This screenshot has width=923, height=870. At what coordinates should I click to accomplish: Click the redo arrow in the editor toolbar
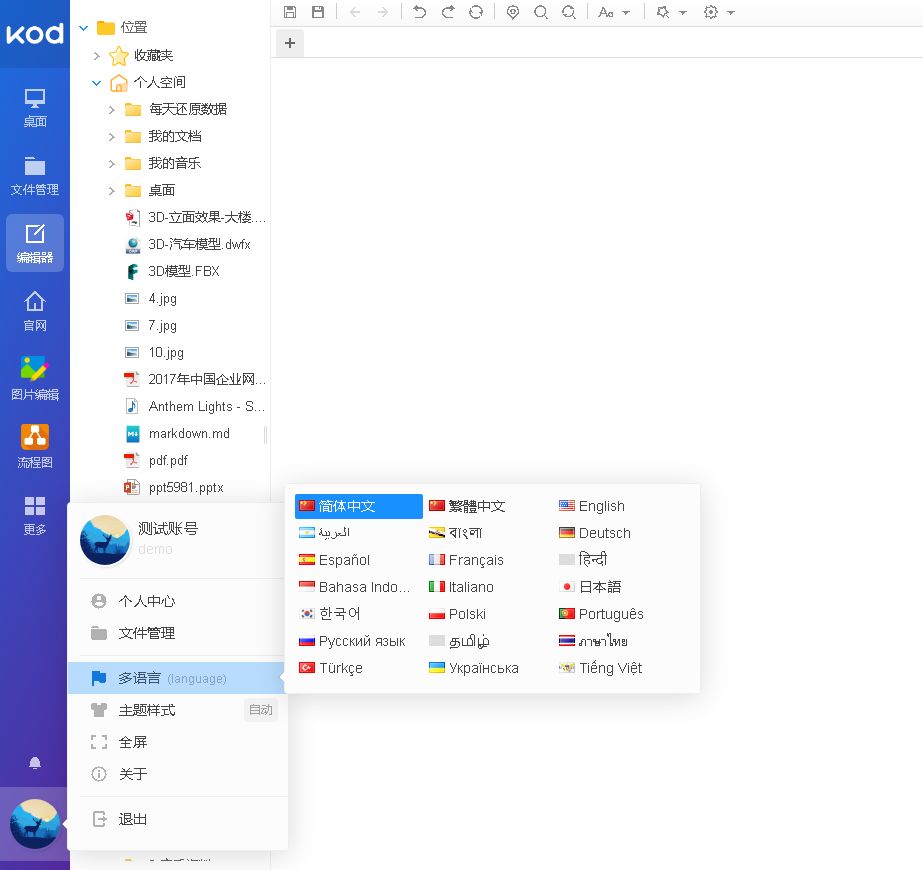(448, 12)
